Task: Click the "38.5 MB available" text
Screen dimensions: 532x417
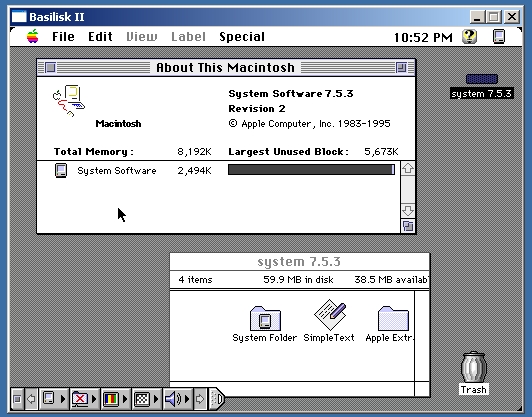Action: pyautogui.click(x=392, y=280)
